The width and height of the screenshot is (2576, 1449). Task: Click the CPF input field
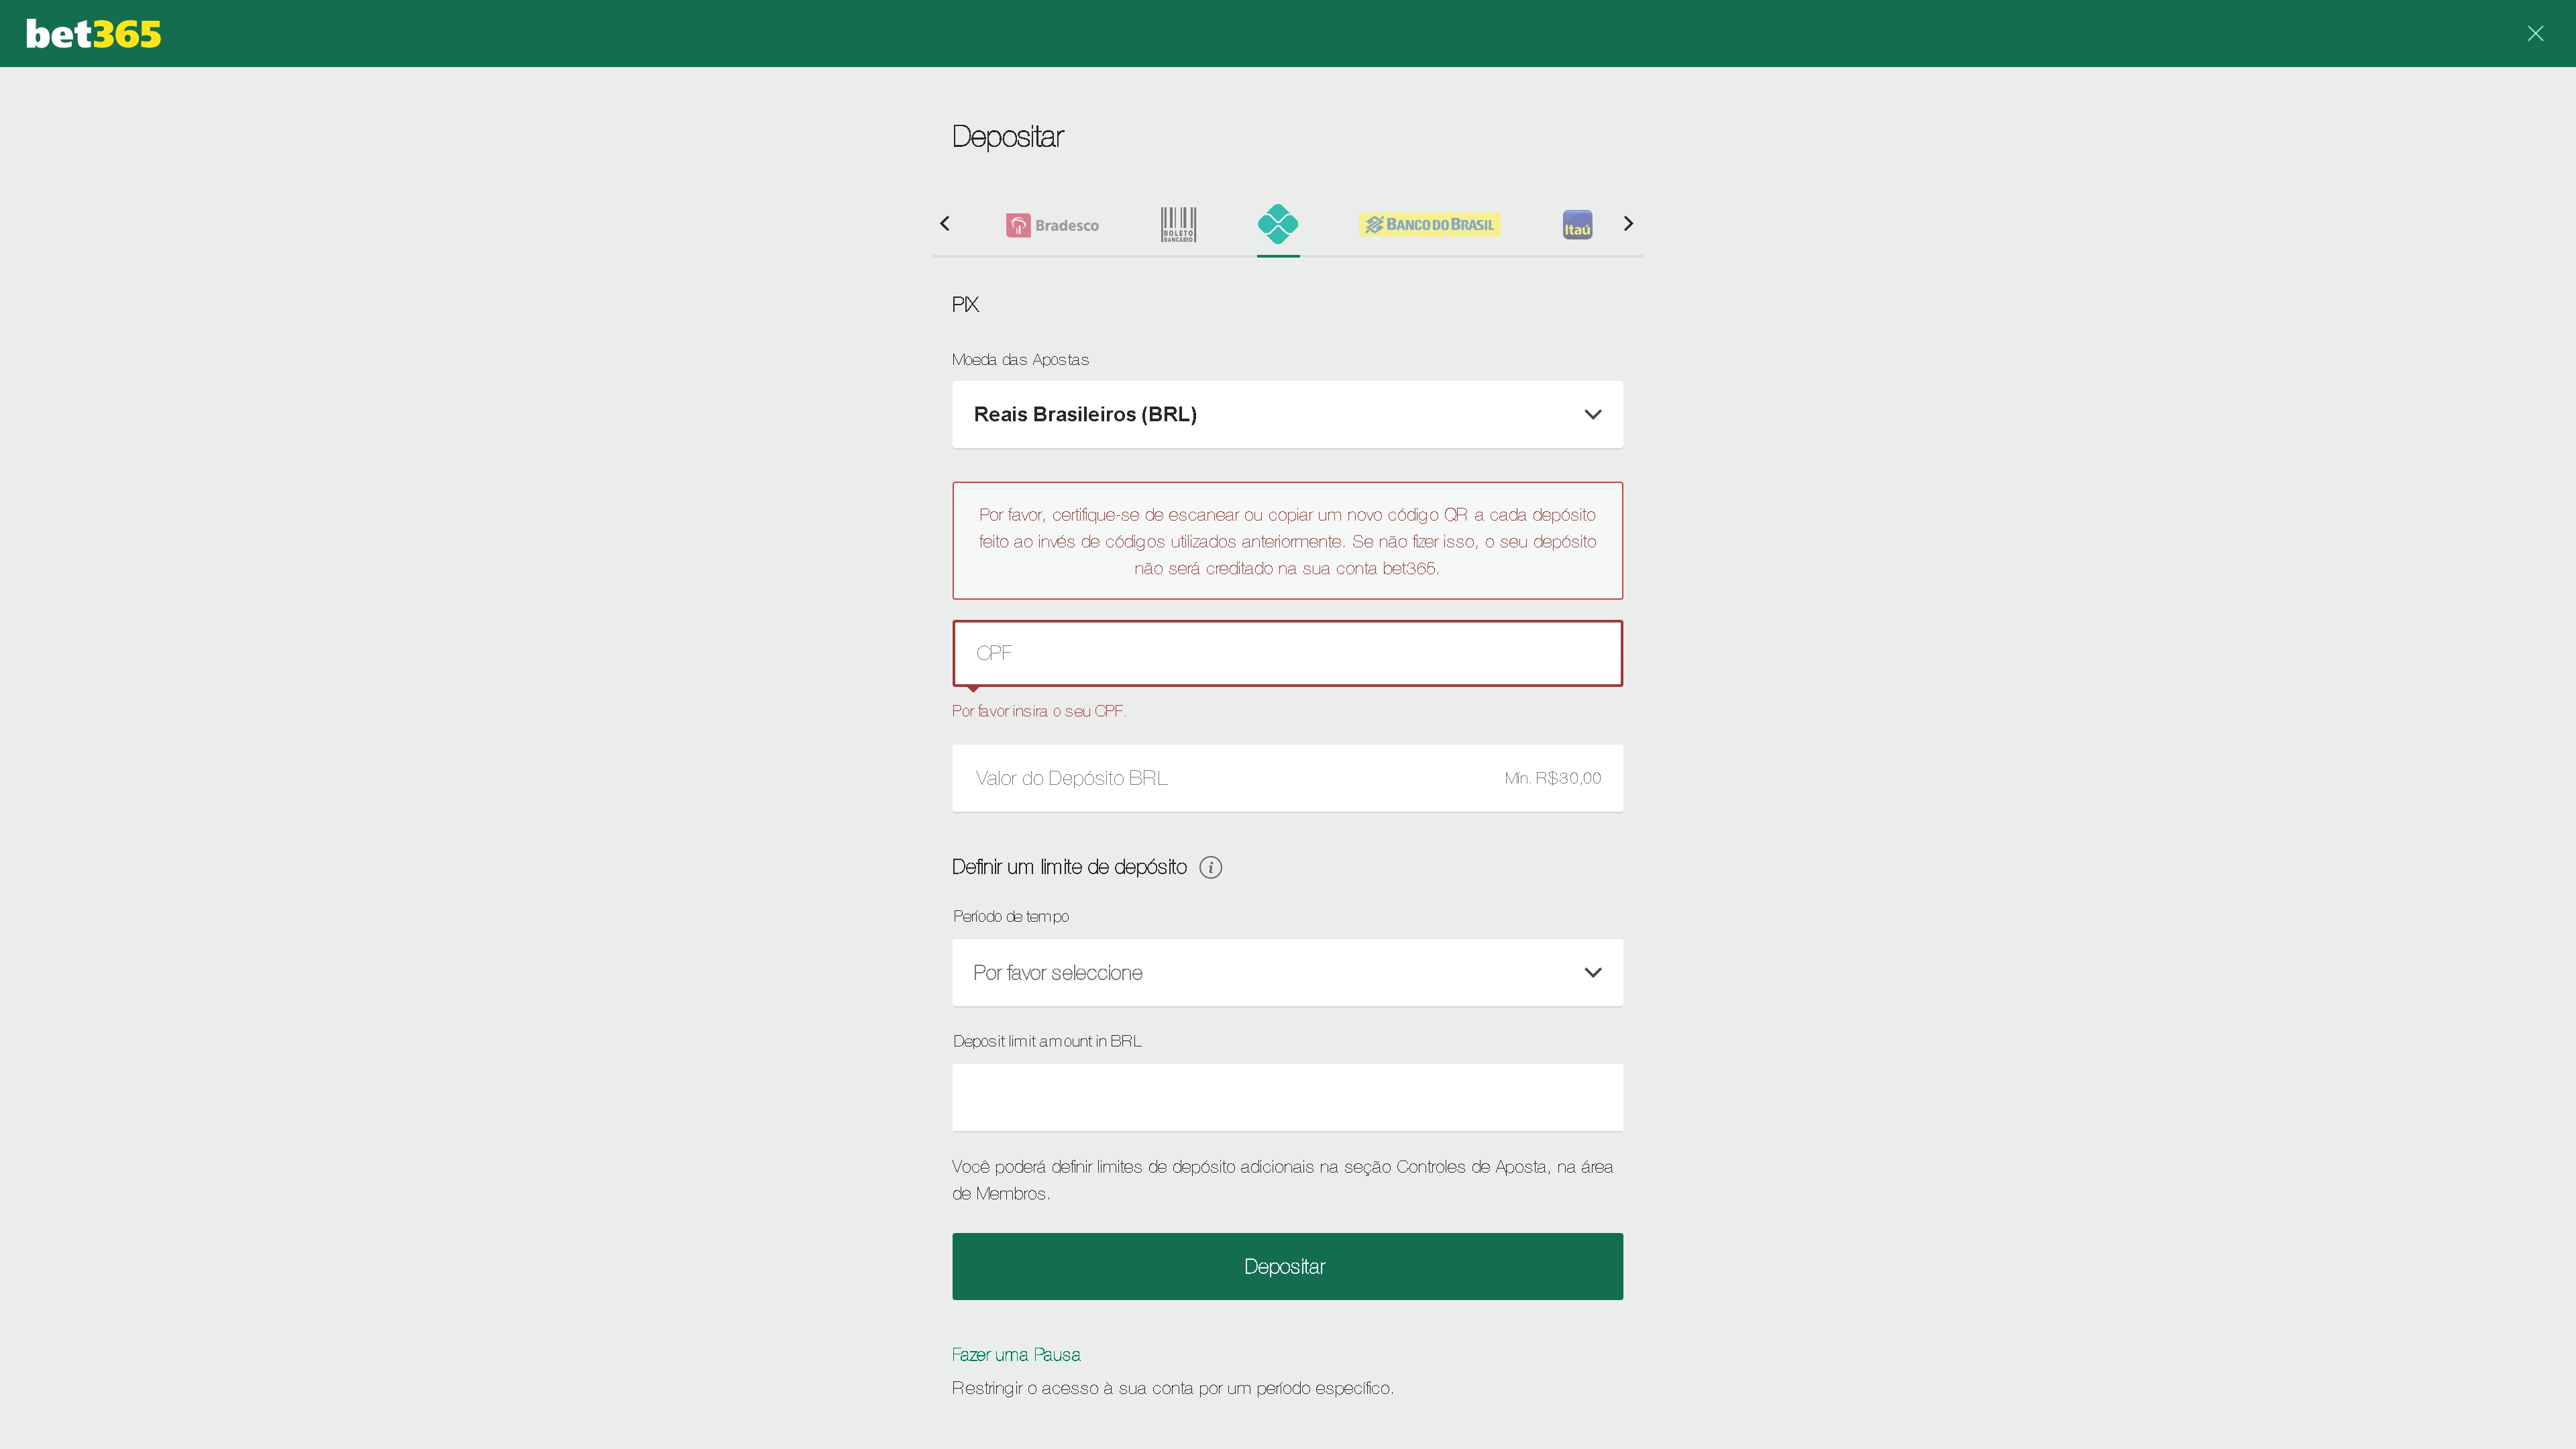1286,653
